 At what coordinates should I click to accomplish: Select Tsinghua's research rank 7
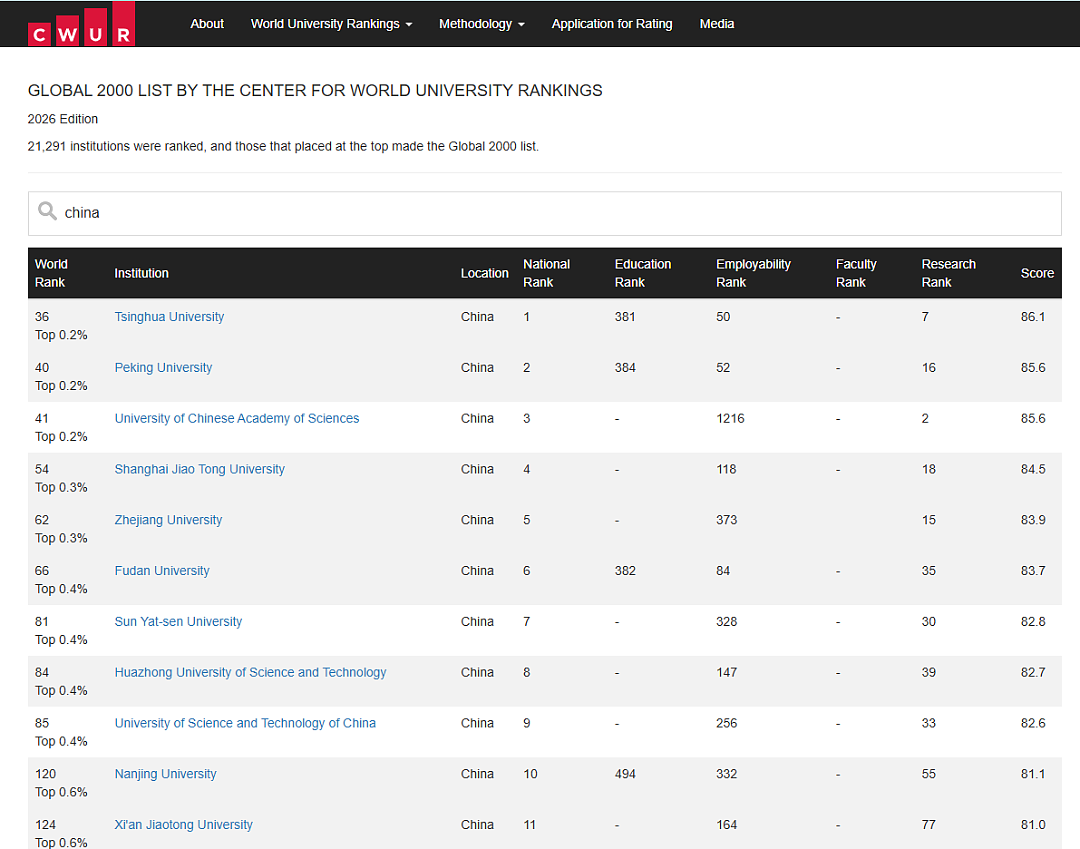coord(925,317)
